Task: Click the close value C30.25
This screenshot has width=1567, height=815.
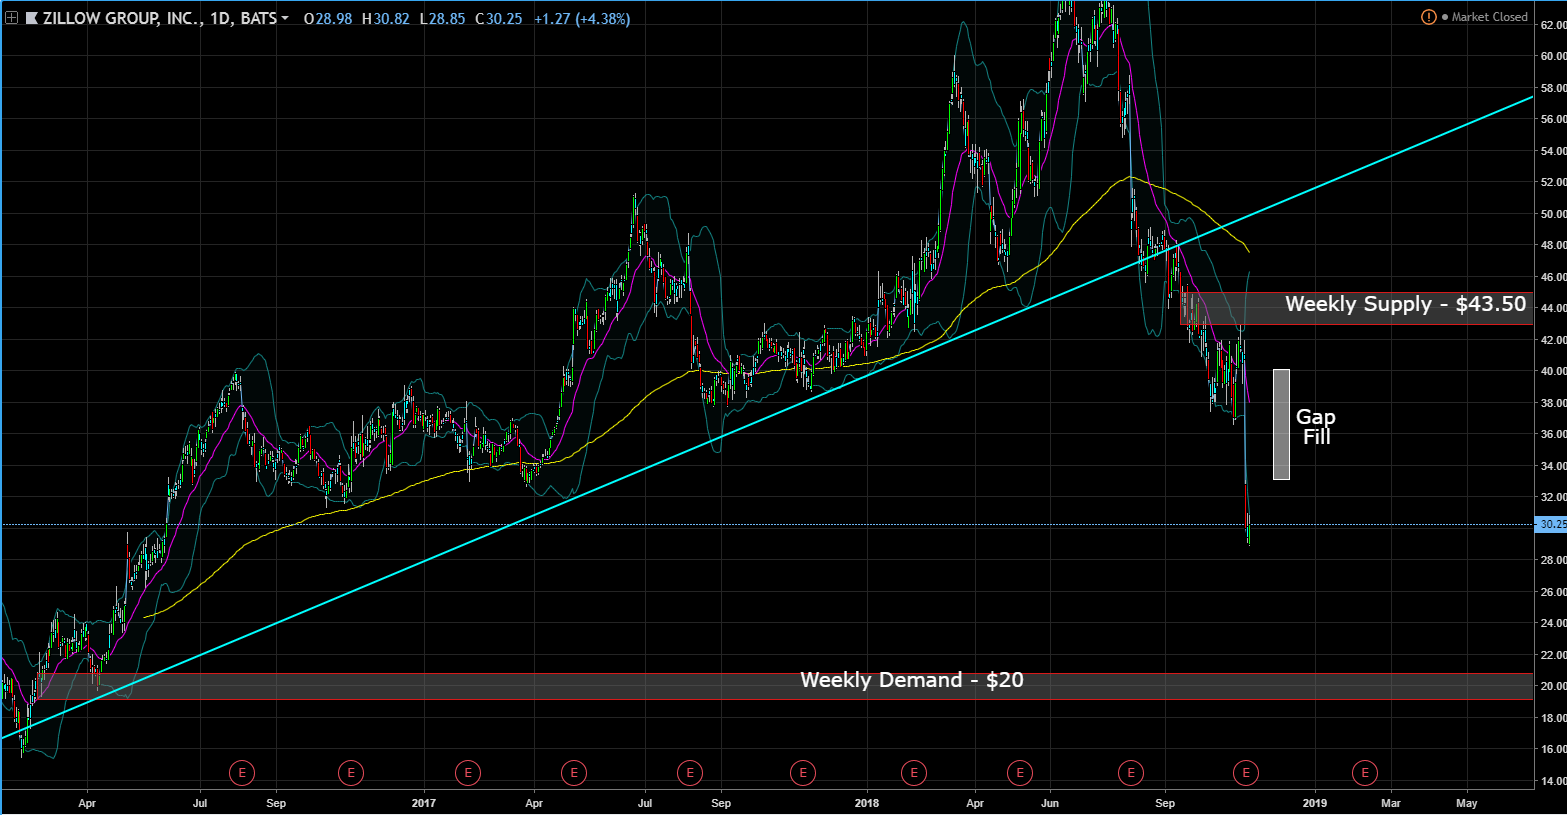Action: pos(498,18)
